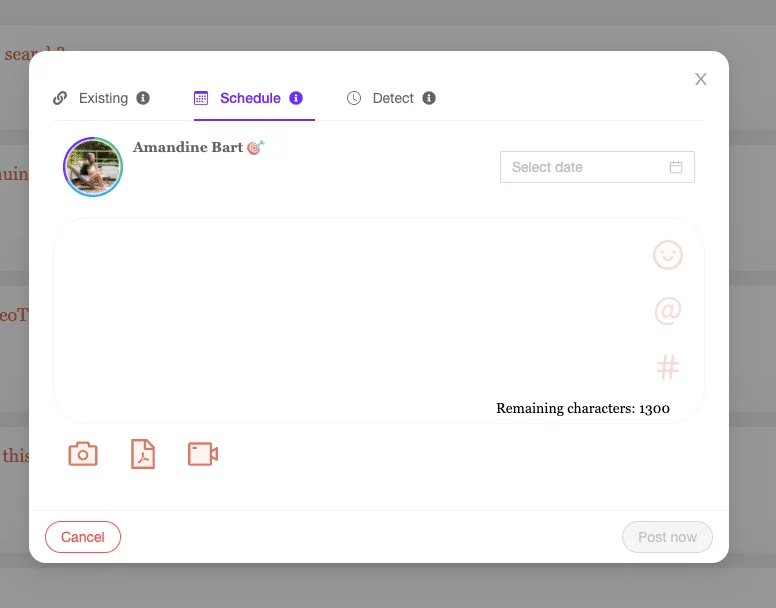The height and width of the screenshot is (608, 776).
Task: Attach a photo with camera icon
Action: point(83,454)
